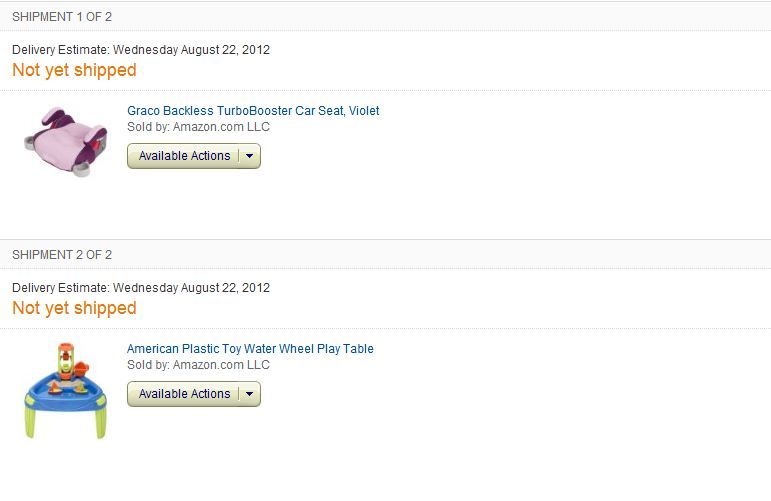Click the Sold by label under play table

click(x=148, y=365)
